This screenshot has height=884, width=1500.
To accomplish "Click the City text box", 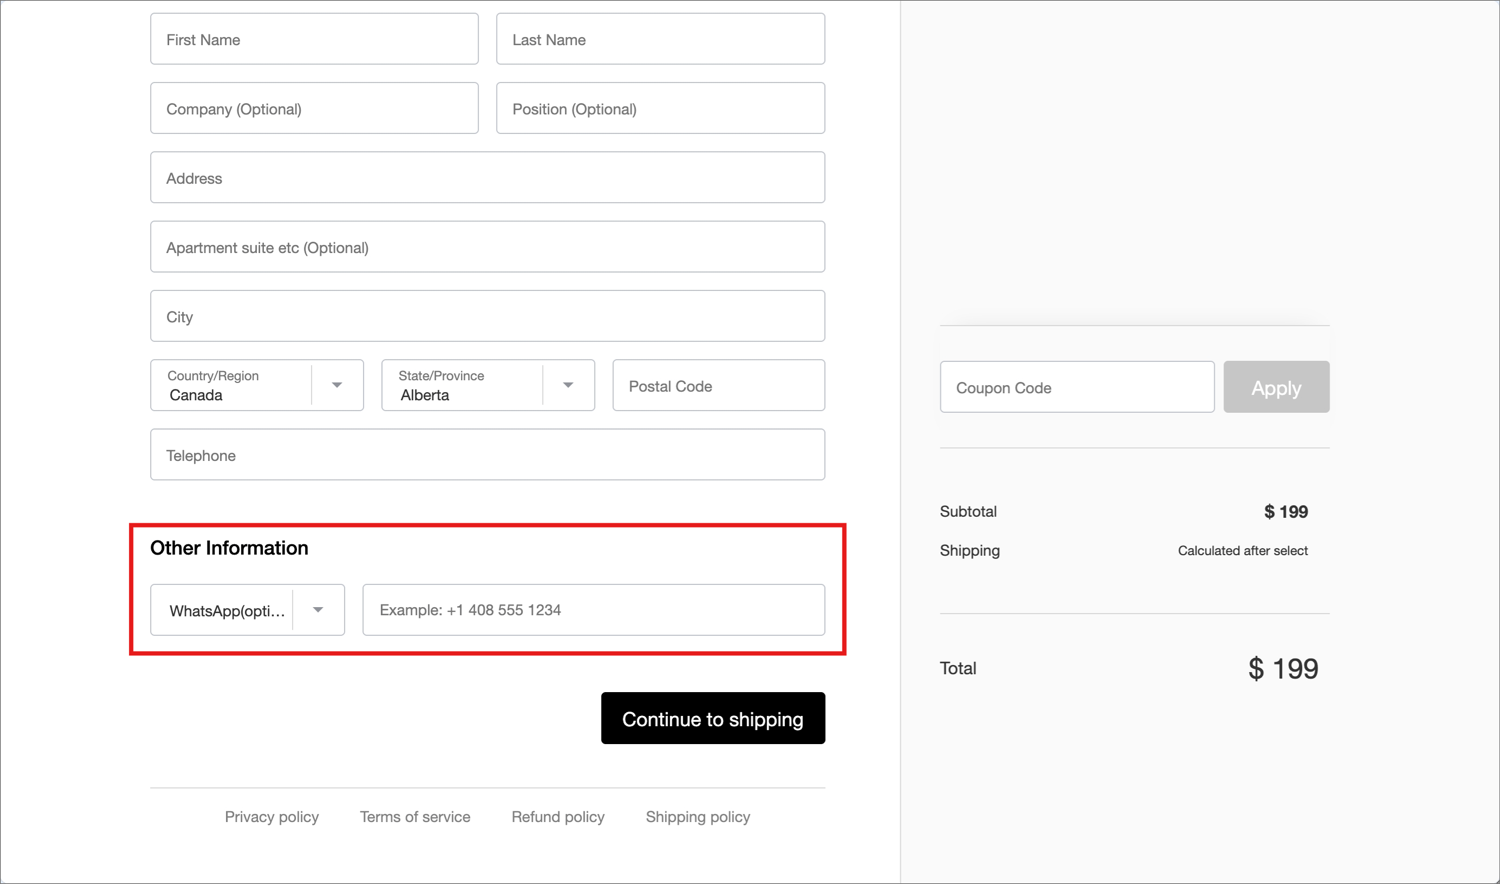I will tap(487, 317).
